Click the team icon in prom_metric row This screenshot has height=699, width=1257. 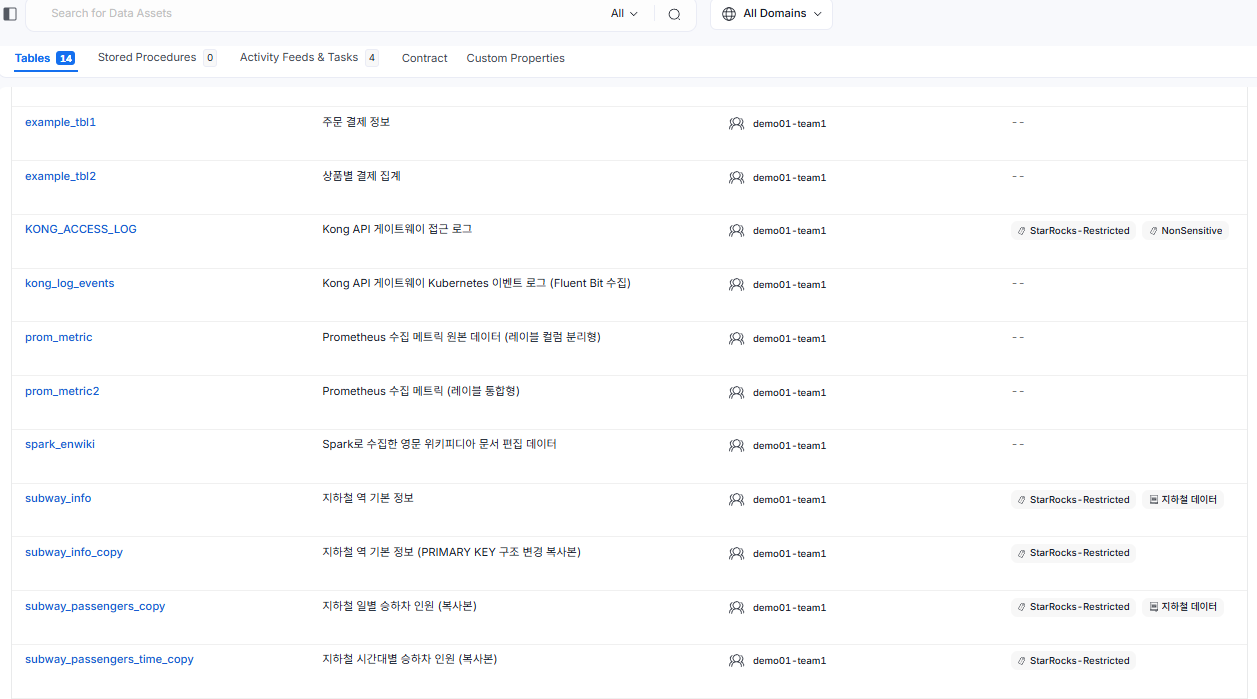736,339
